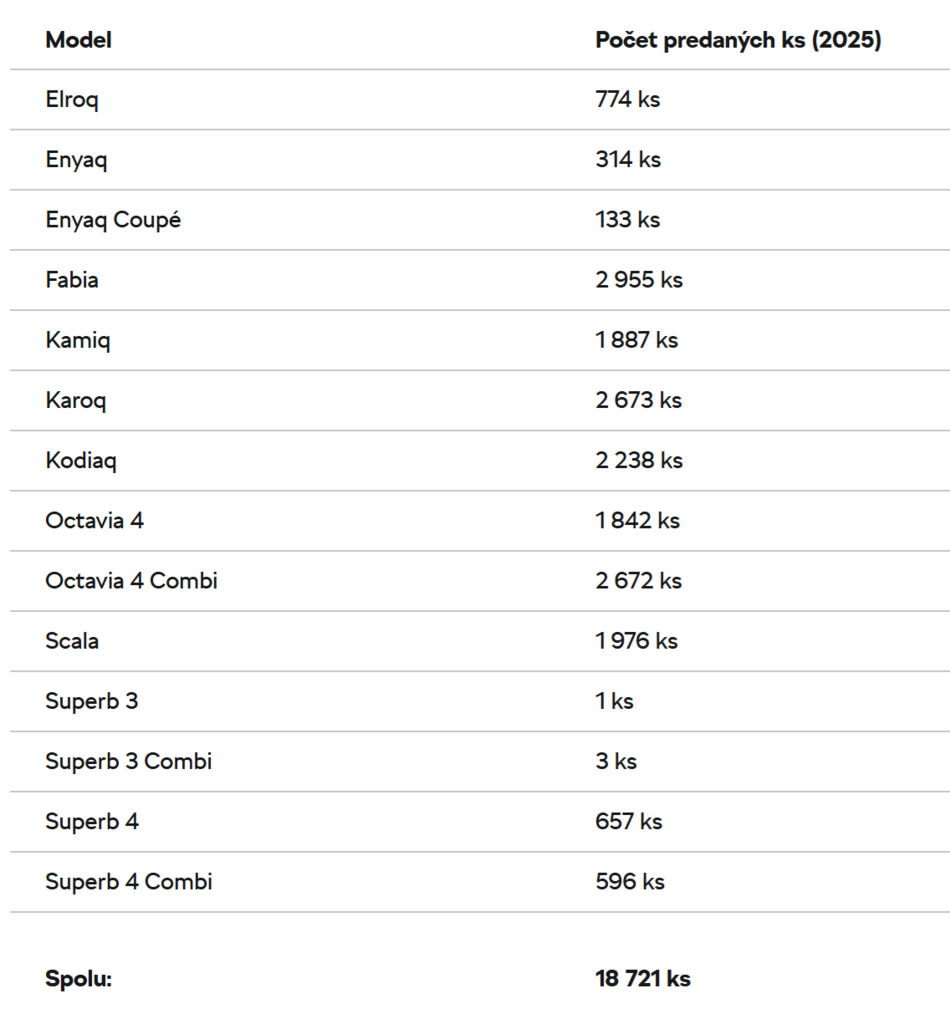
Task: Select the 18 721 ks total value
Action: [x=643, y=979]
